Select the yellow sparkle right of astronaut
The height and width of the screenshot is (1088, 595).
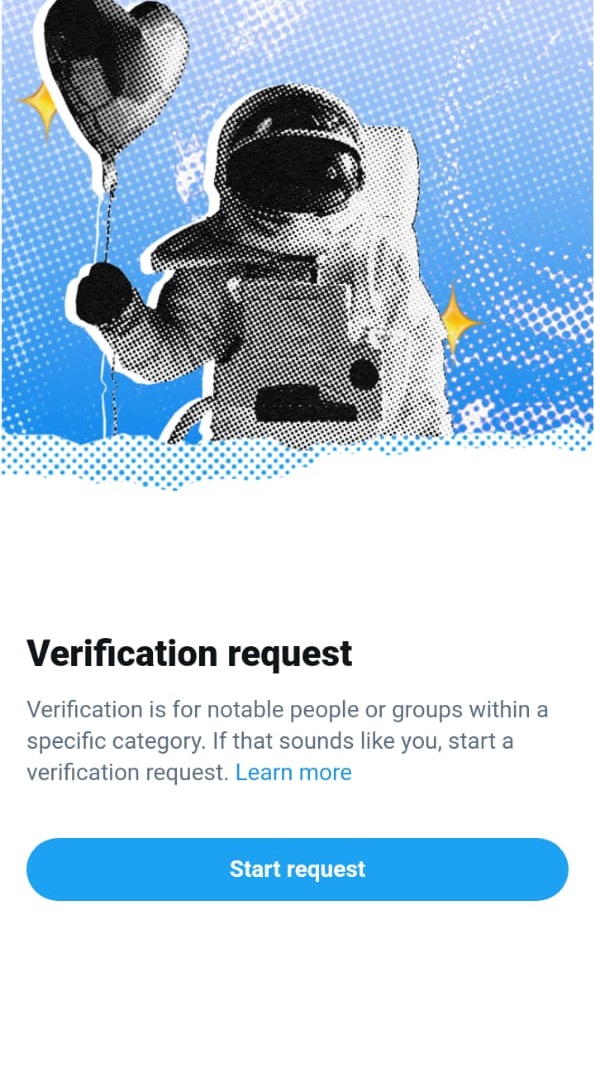click(x=456, y=321)
